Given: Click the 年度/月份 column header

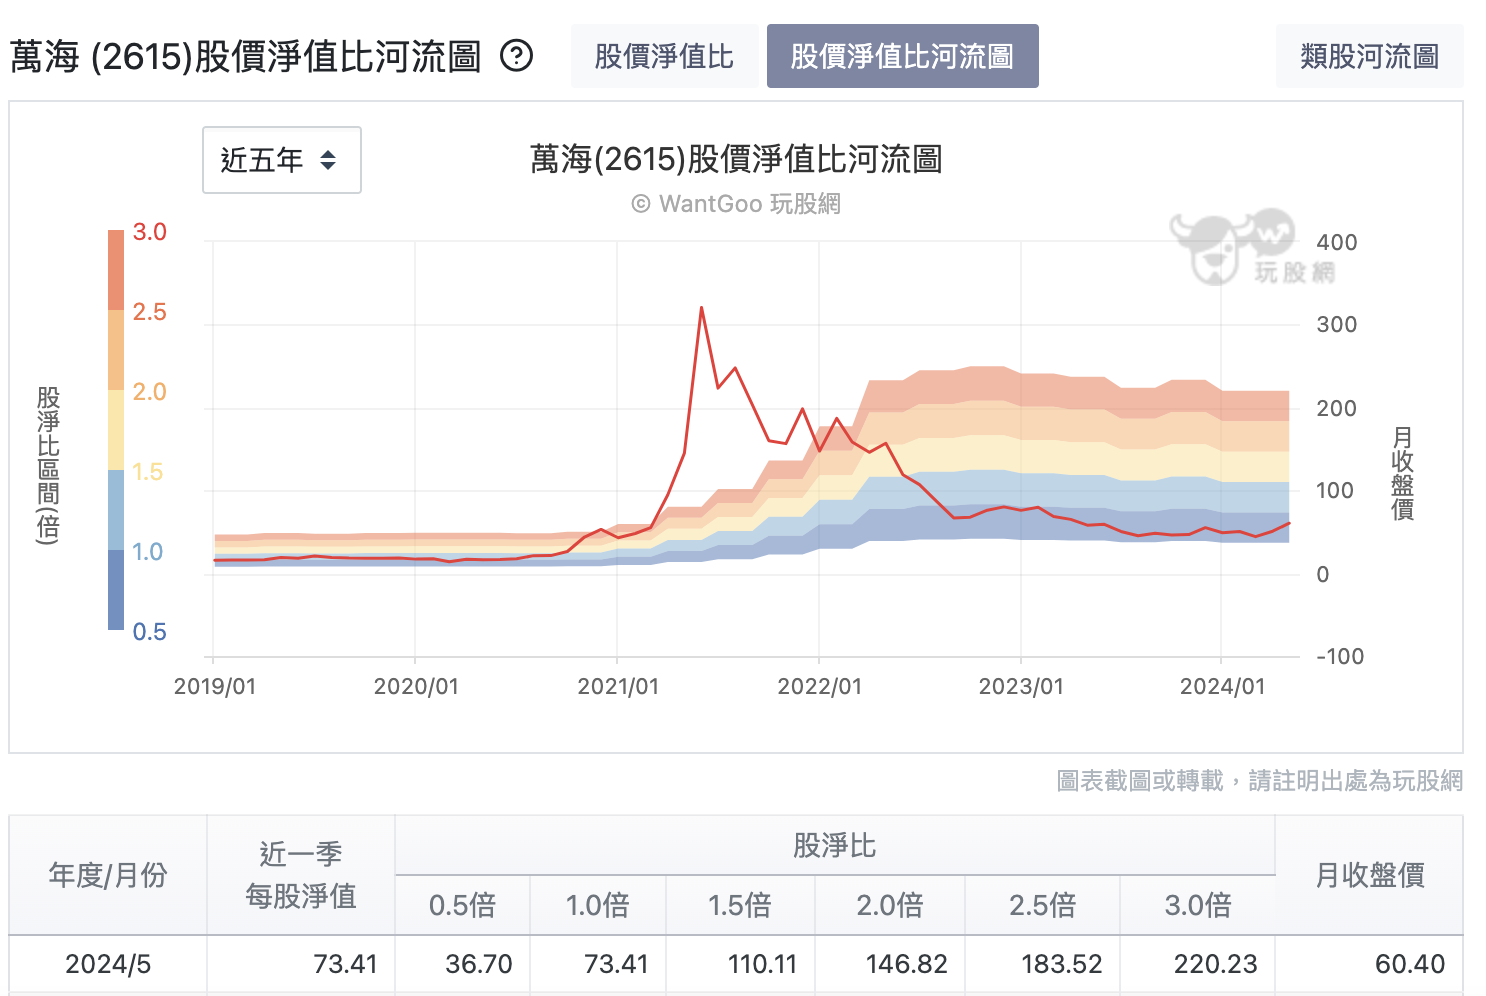Looking at the screenshot, I should tap(108, 875).
